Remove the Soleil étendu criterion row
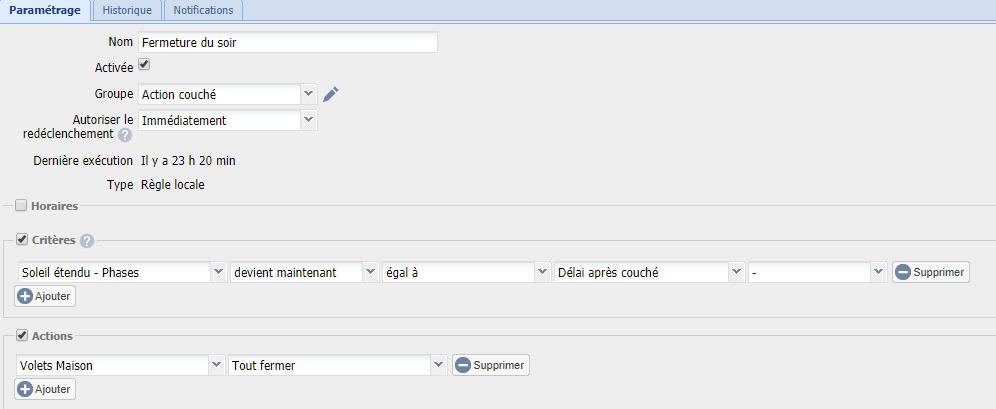Screen dimensions: 996x409 point(931,272)
